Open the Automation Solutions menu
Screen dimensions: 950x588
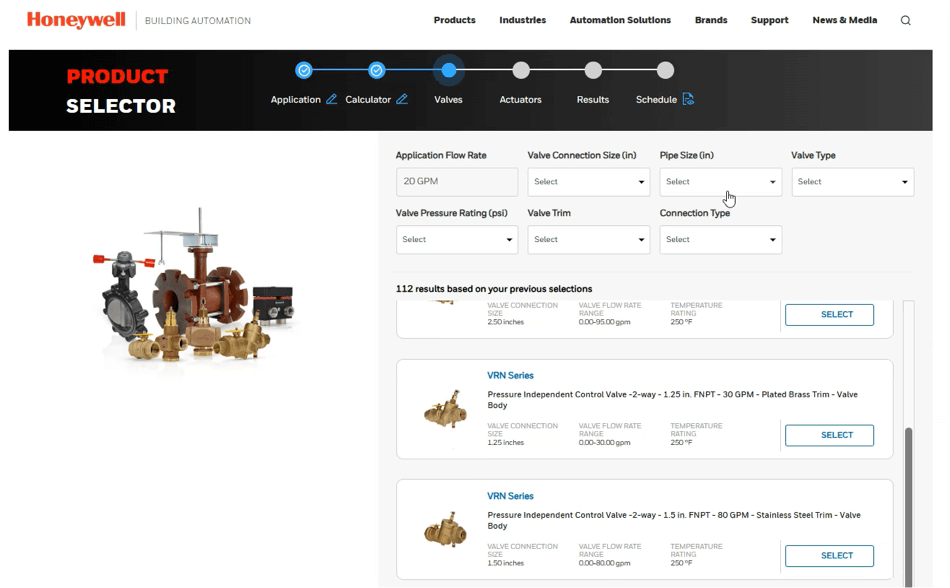(x=620, y=20)
